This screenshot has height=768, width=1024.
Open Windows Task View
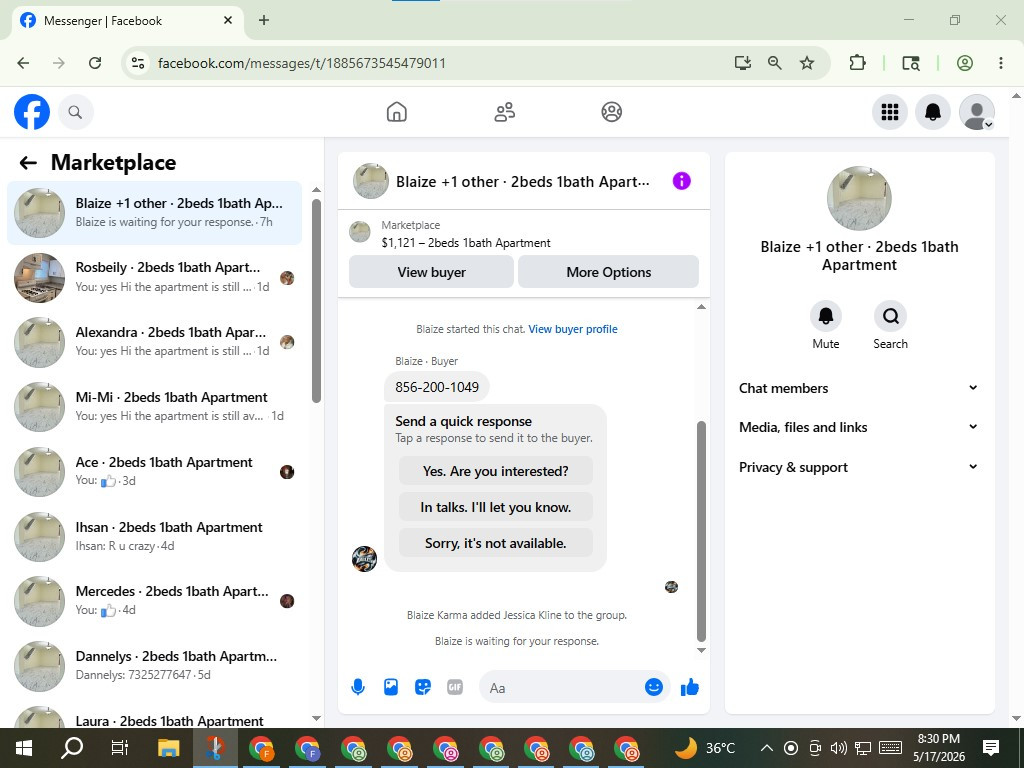pos(120,748)
